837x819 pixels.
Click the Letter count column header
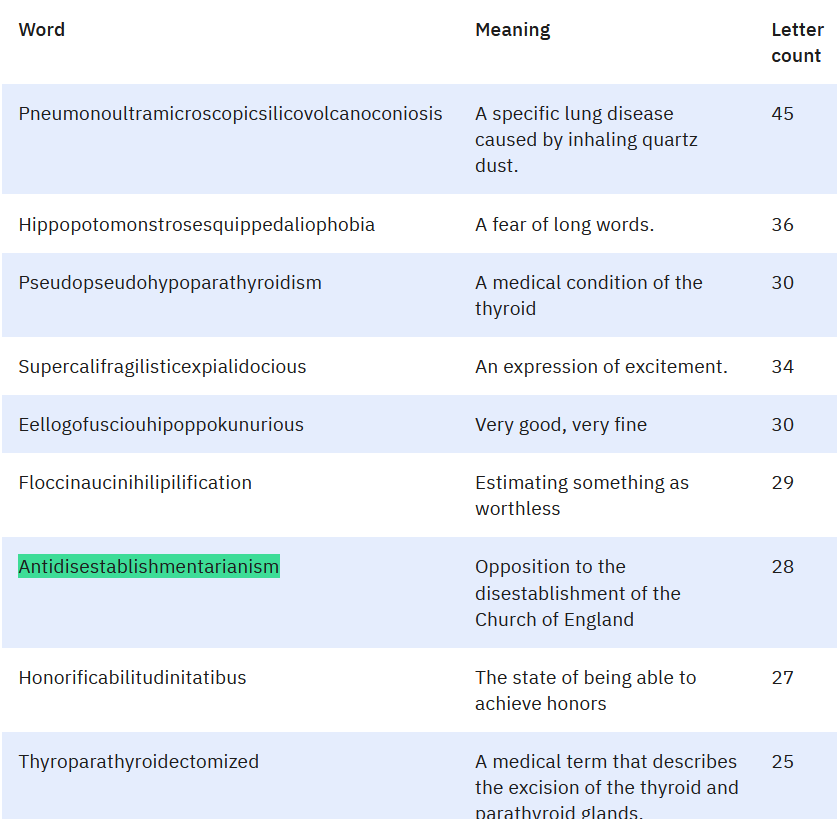click(x=797, y=43)
